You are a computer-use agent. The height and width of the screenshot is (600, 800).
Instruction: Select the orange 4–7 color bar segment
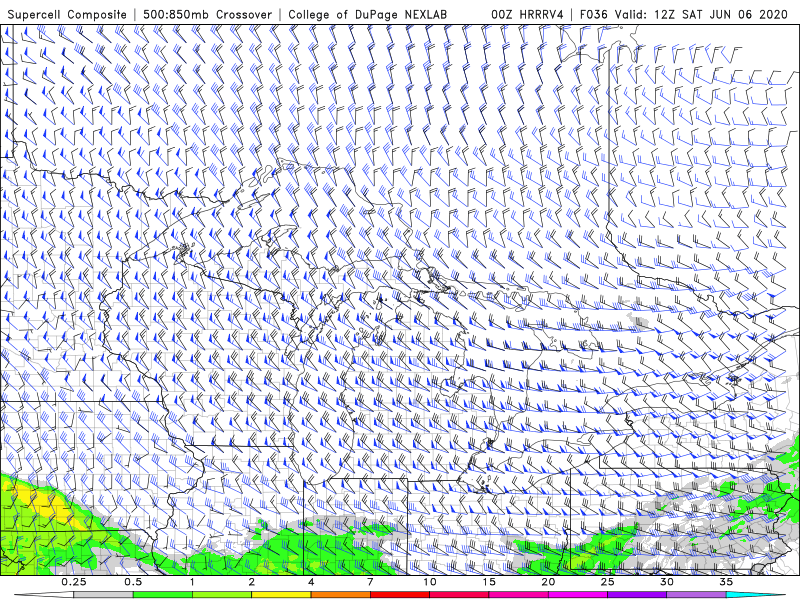[x=340, y=595]
